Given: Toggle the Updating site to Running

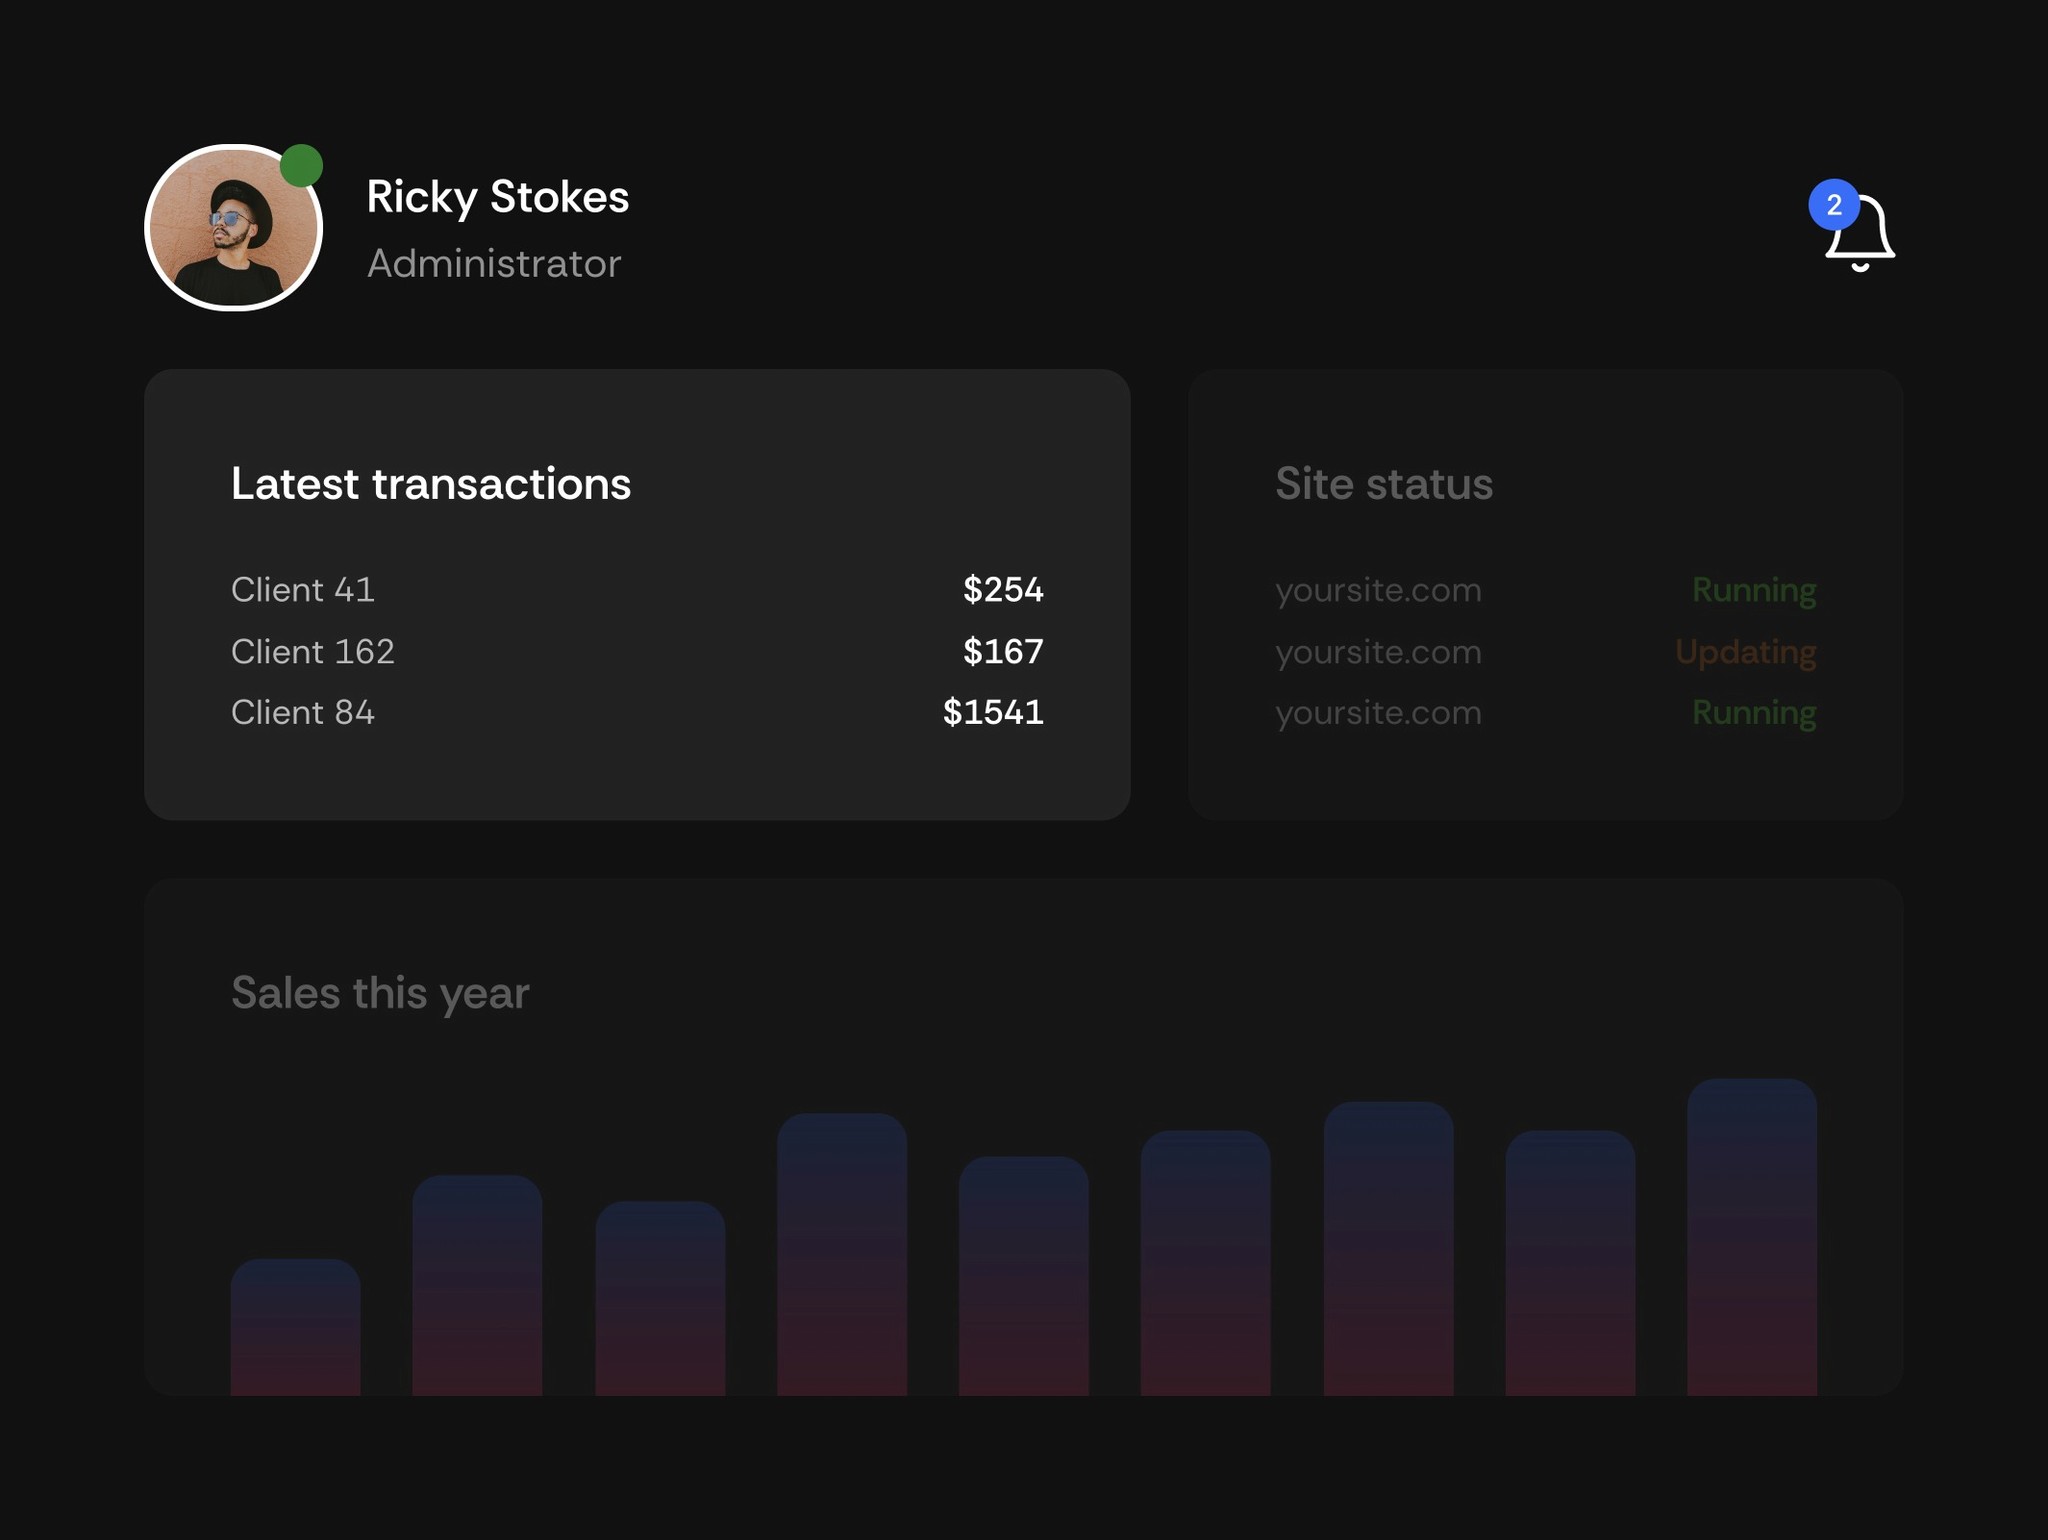Looking at the screenshot, I should [x=1744, y=651].
